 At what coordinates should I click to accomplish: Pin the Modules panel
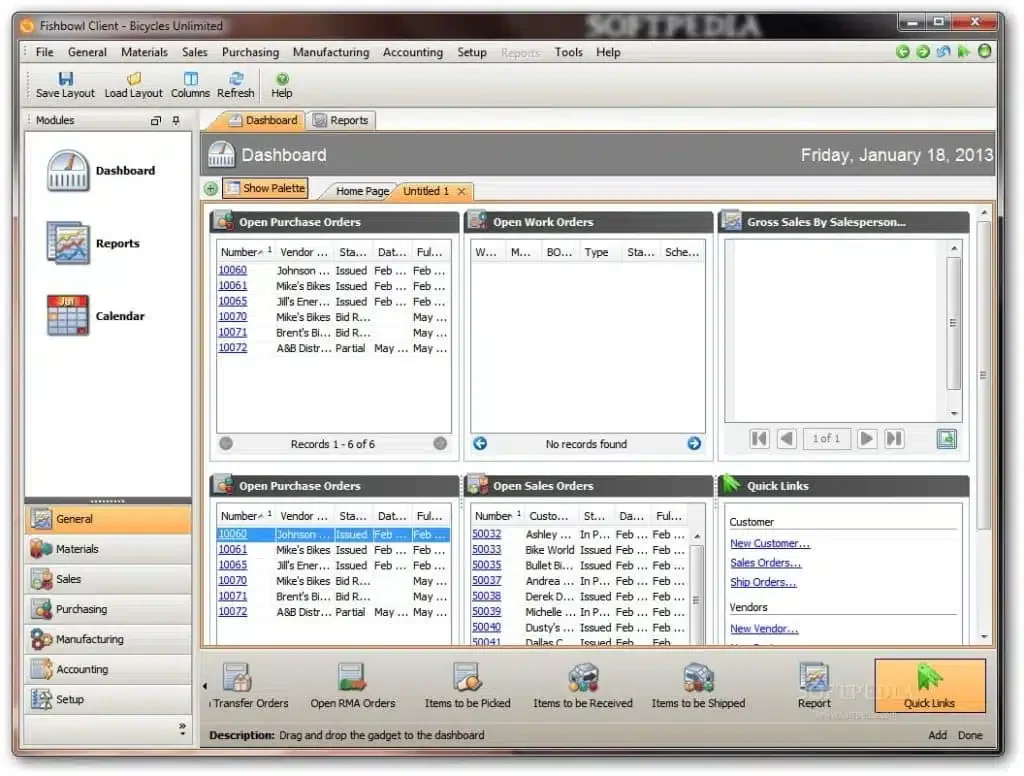click(176, 121)
